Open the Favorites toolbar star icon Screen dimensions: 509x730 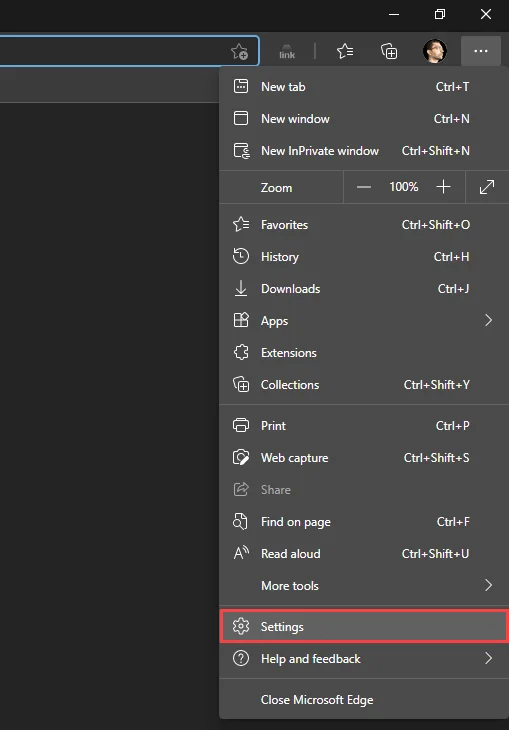click(x=345, y=51)
